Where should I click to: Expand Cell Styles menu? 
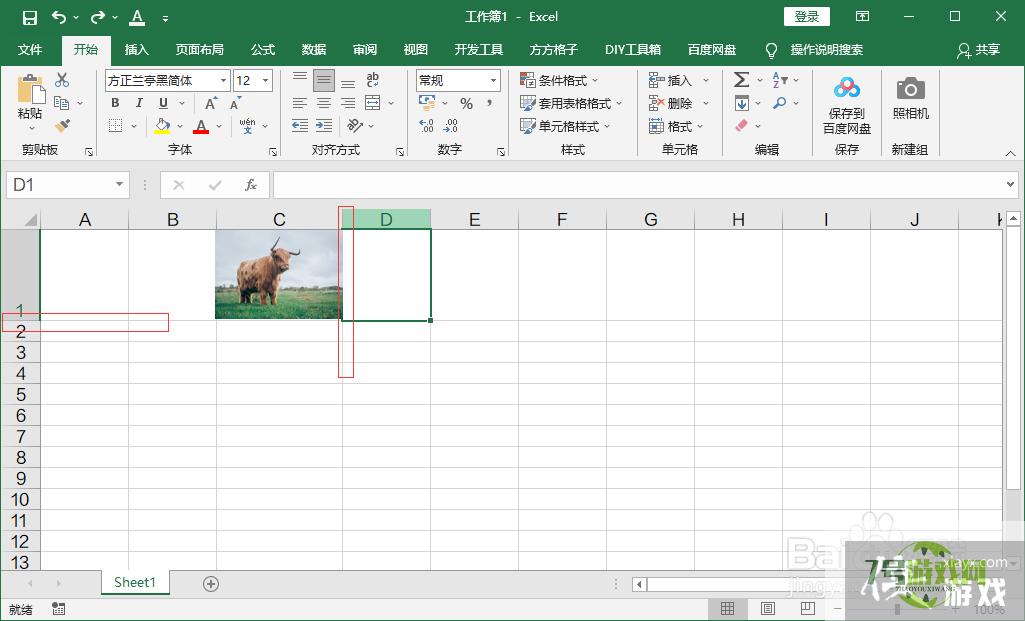pyautogui.click(x=565, y=126)
